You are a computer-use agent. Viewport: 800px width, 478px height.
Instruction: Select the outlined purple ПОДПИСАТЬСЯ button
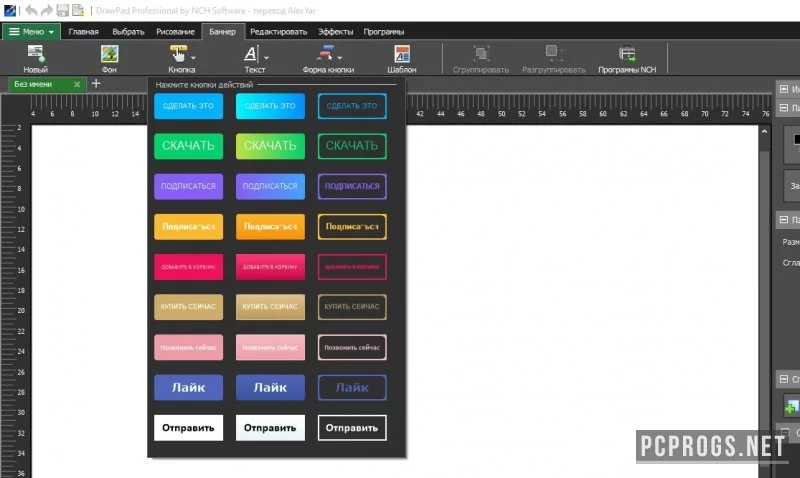click(352, 186)
